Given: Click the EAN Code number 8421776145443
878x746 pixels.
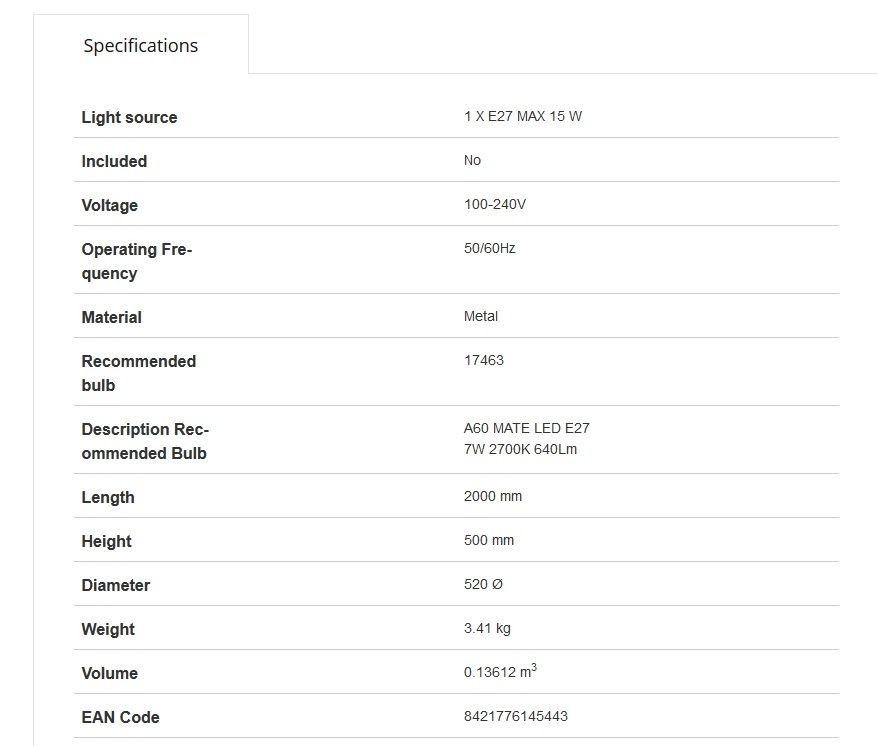Looking at the screenshot, I should click(516, 716).
